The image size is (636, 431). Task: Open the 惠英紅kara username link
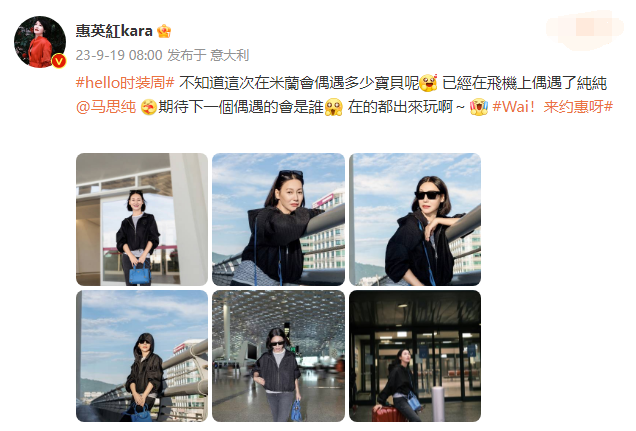point(114,31)
